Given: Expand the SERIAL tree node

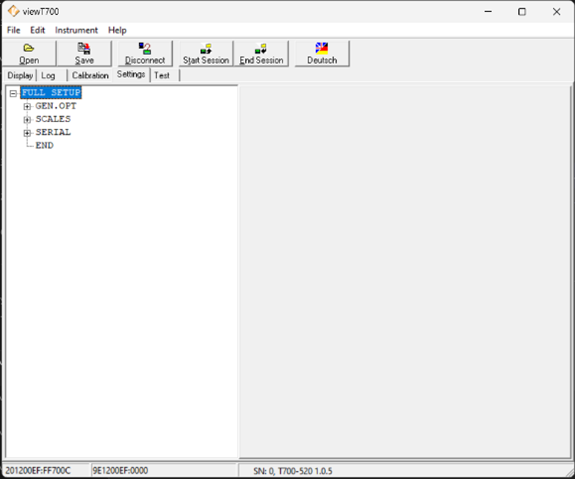Looking at the screenshot, I should (x=27, y=133).
